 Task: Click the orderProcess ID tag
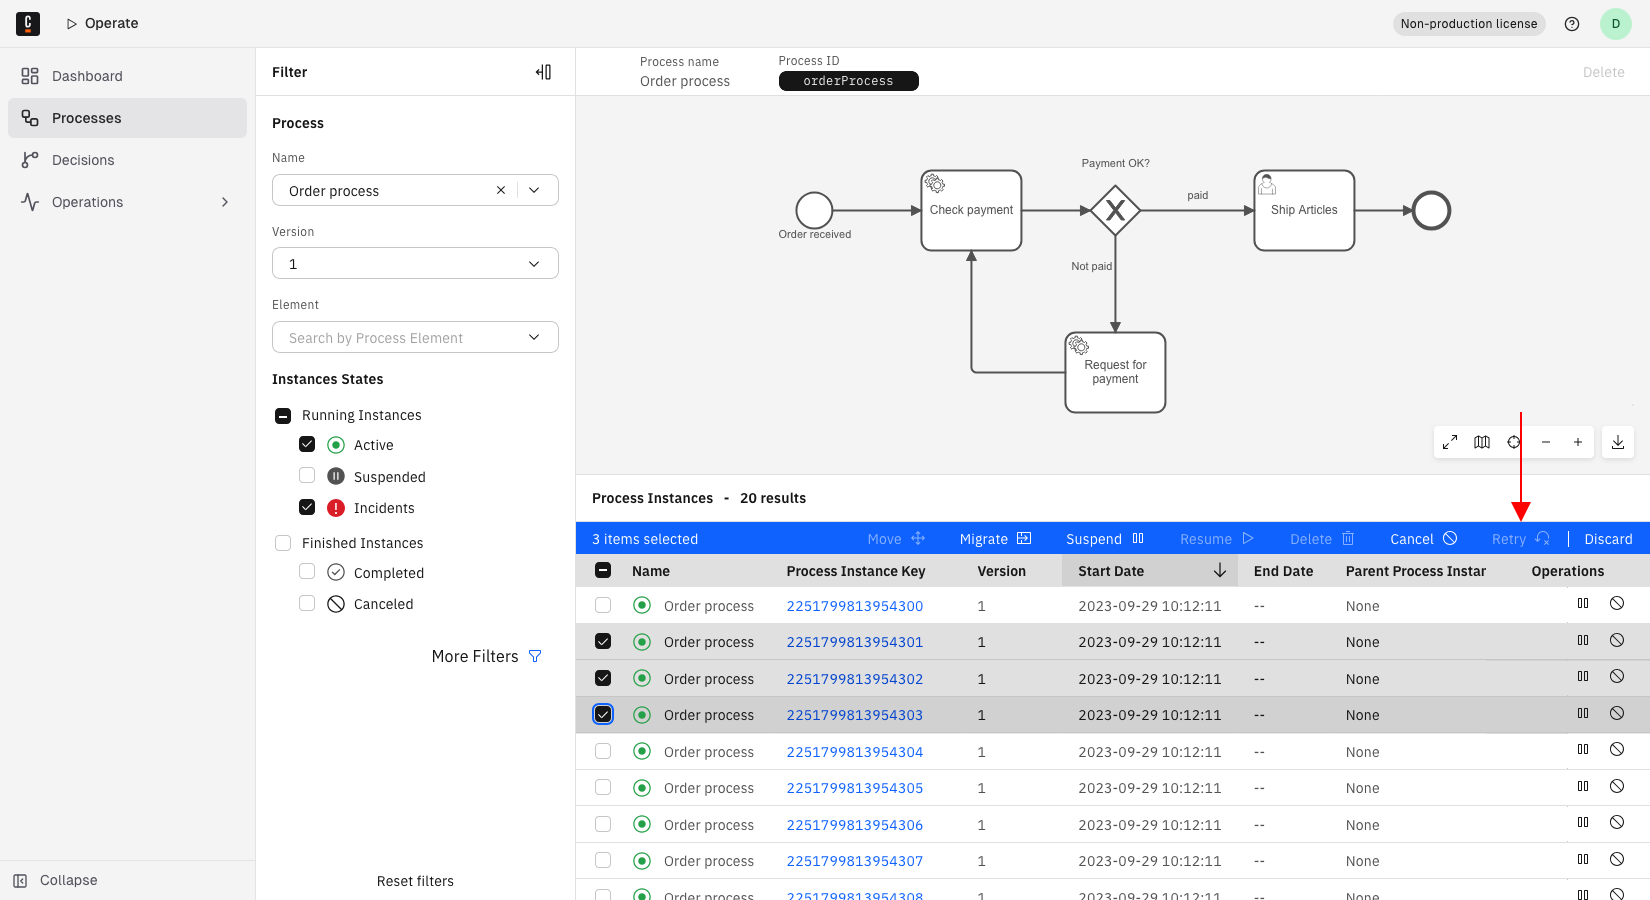[x=848, y=81]
